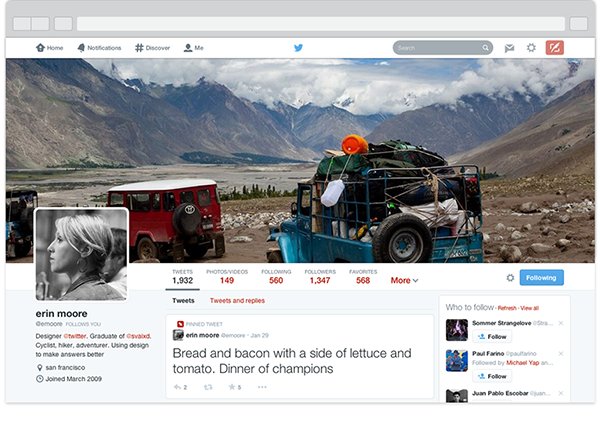Open Followers 1,347 stat
Viewport: 600px width, 423px height.
(320, 277)
